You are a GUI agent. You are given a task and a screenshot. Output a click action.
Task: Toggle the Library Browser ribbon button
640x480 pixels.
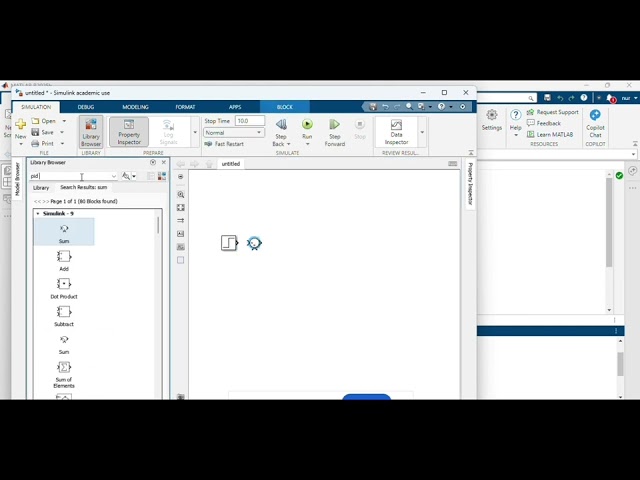tap(91, 132)
